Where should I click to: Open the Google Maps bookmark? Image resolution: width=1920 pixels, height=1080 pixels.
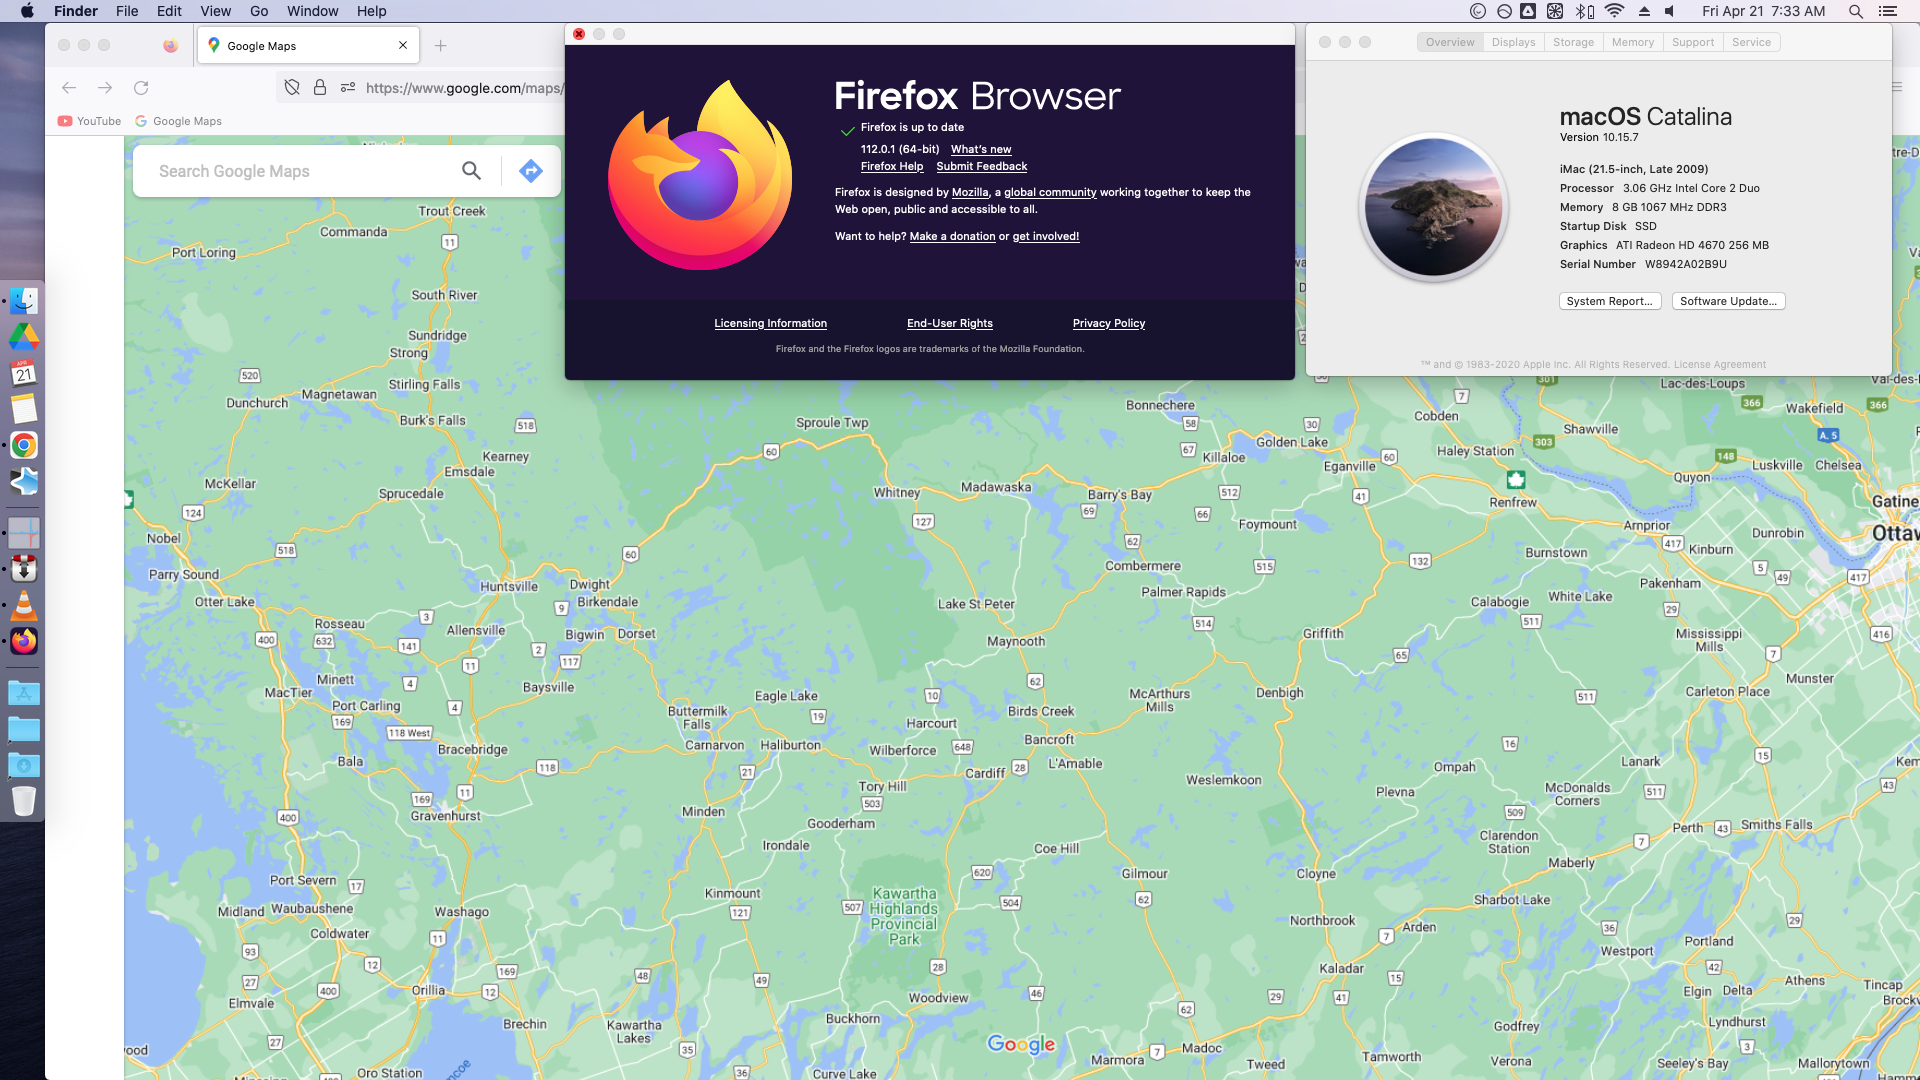pos(178,121)
